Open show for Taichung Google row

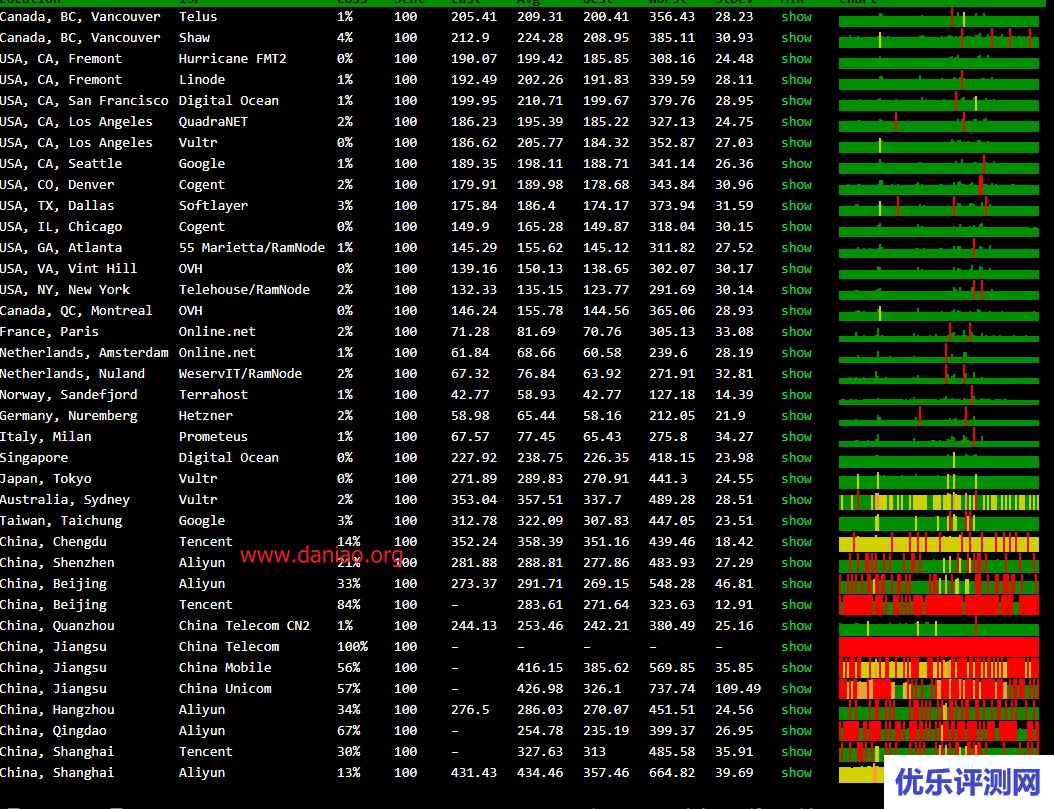click(797, 521)
